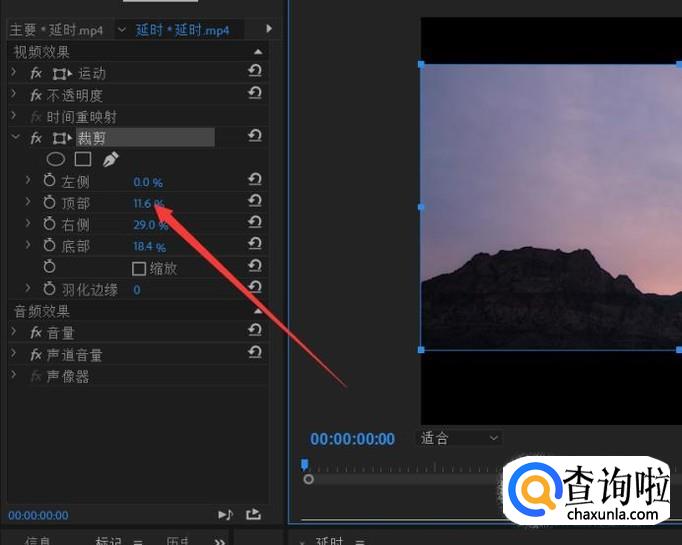Expand the 声道音量 effect
The width and height of the screenshot is (682, 545).
tap(13, 353)
